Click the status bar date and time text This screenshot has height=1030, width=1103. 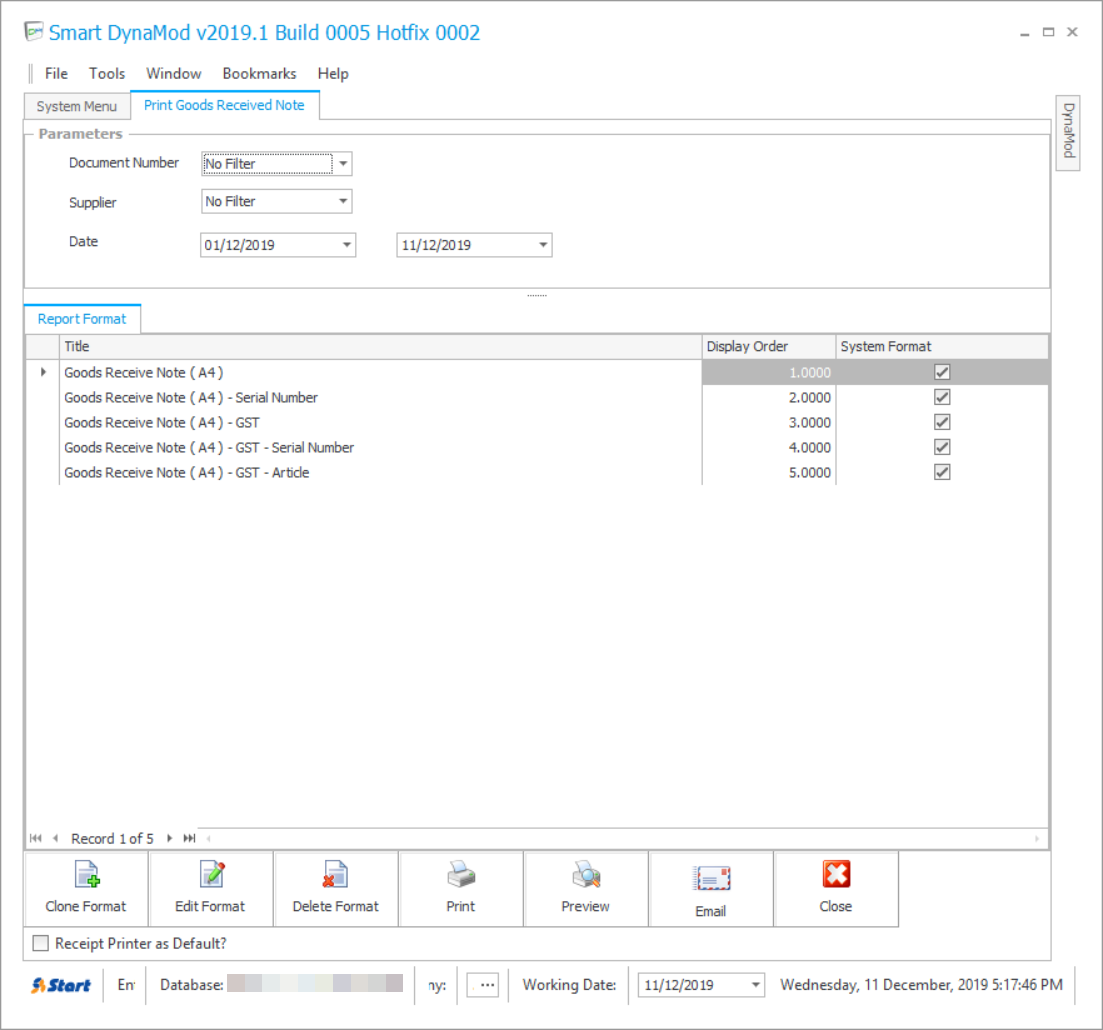pyautogui.click(x=921, y=985)
